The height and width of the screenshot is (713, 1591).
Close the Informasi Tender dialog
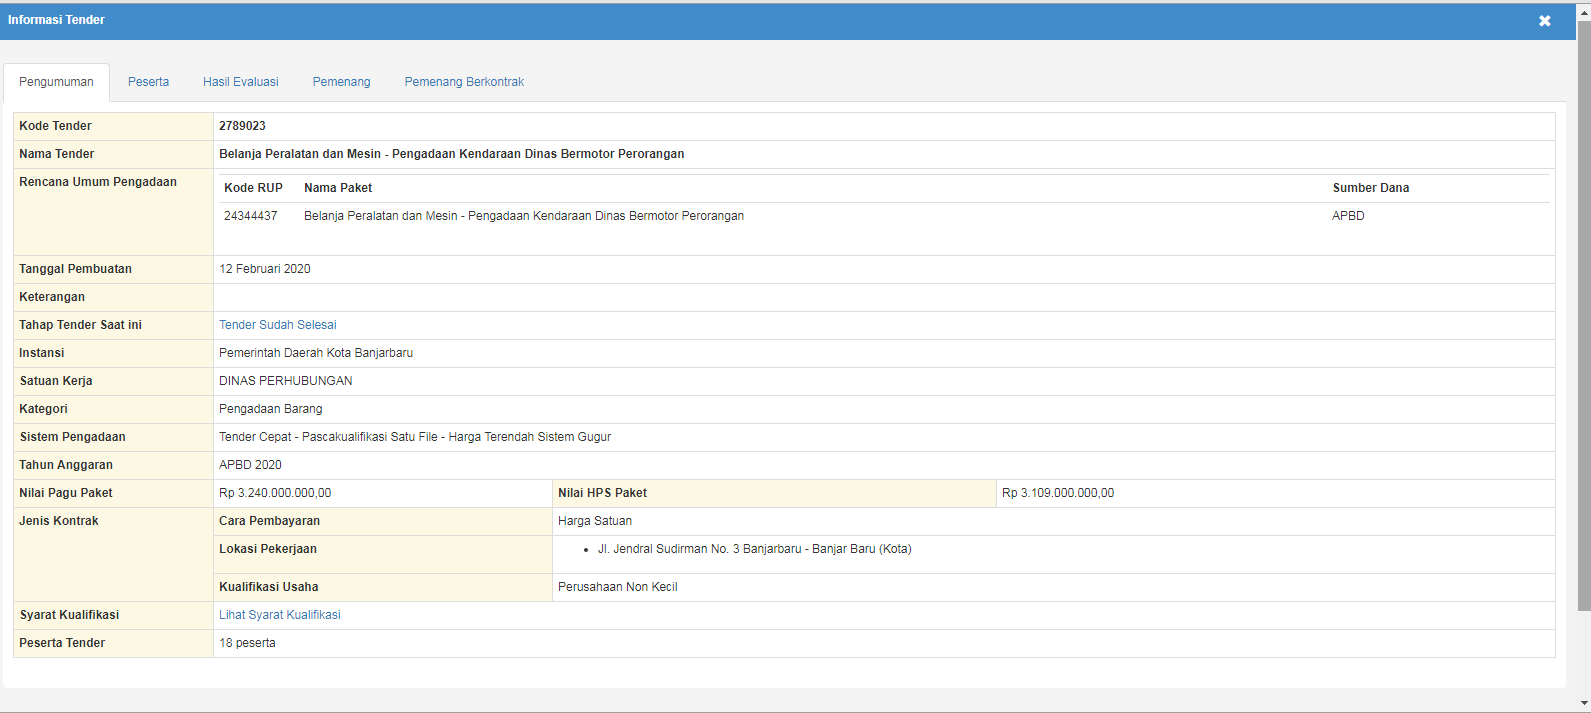click(x=1544, y=21)
